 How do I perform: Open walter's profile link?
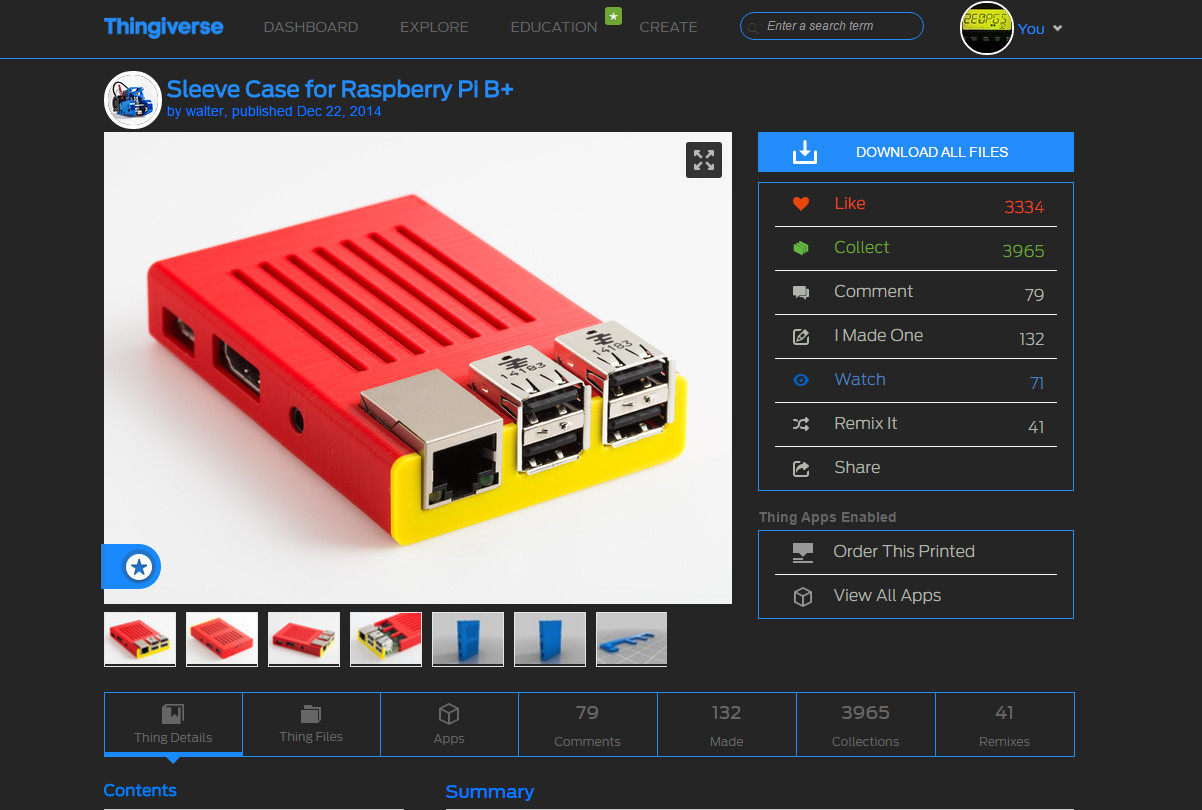pos(202,111)
